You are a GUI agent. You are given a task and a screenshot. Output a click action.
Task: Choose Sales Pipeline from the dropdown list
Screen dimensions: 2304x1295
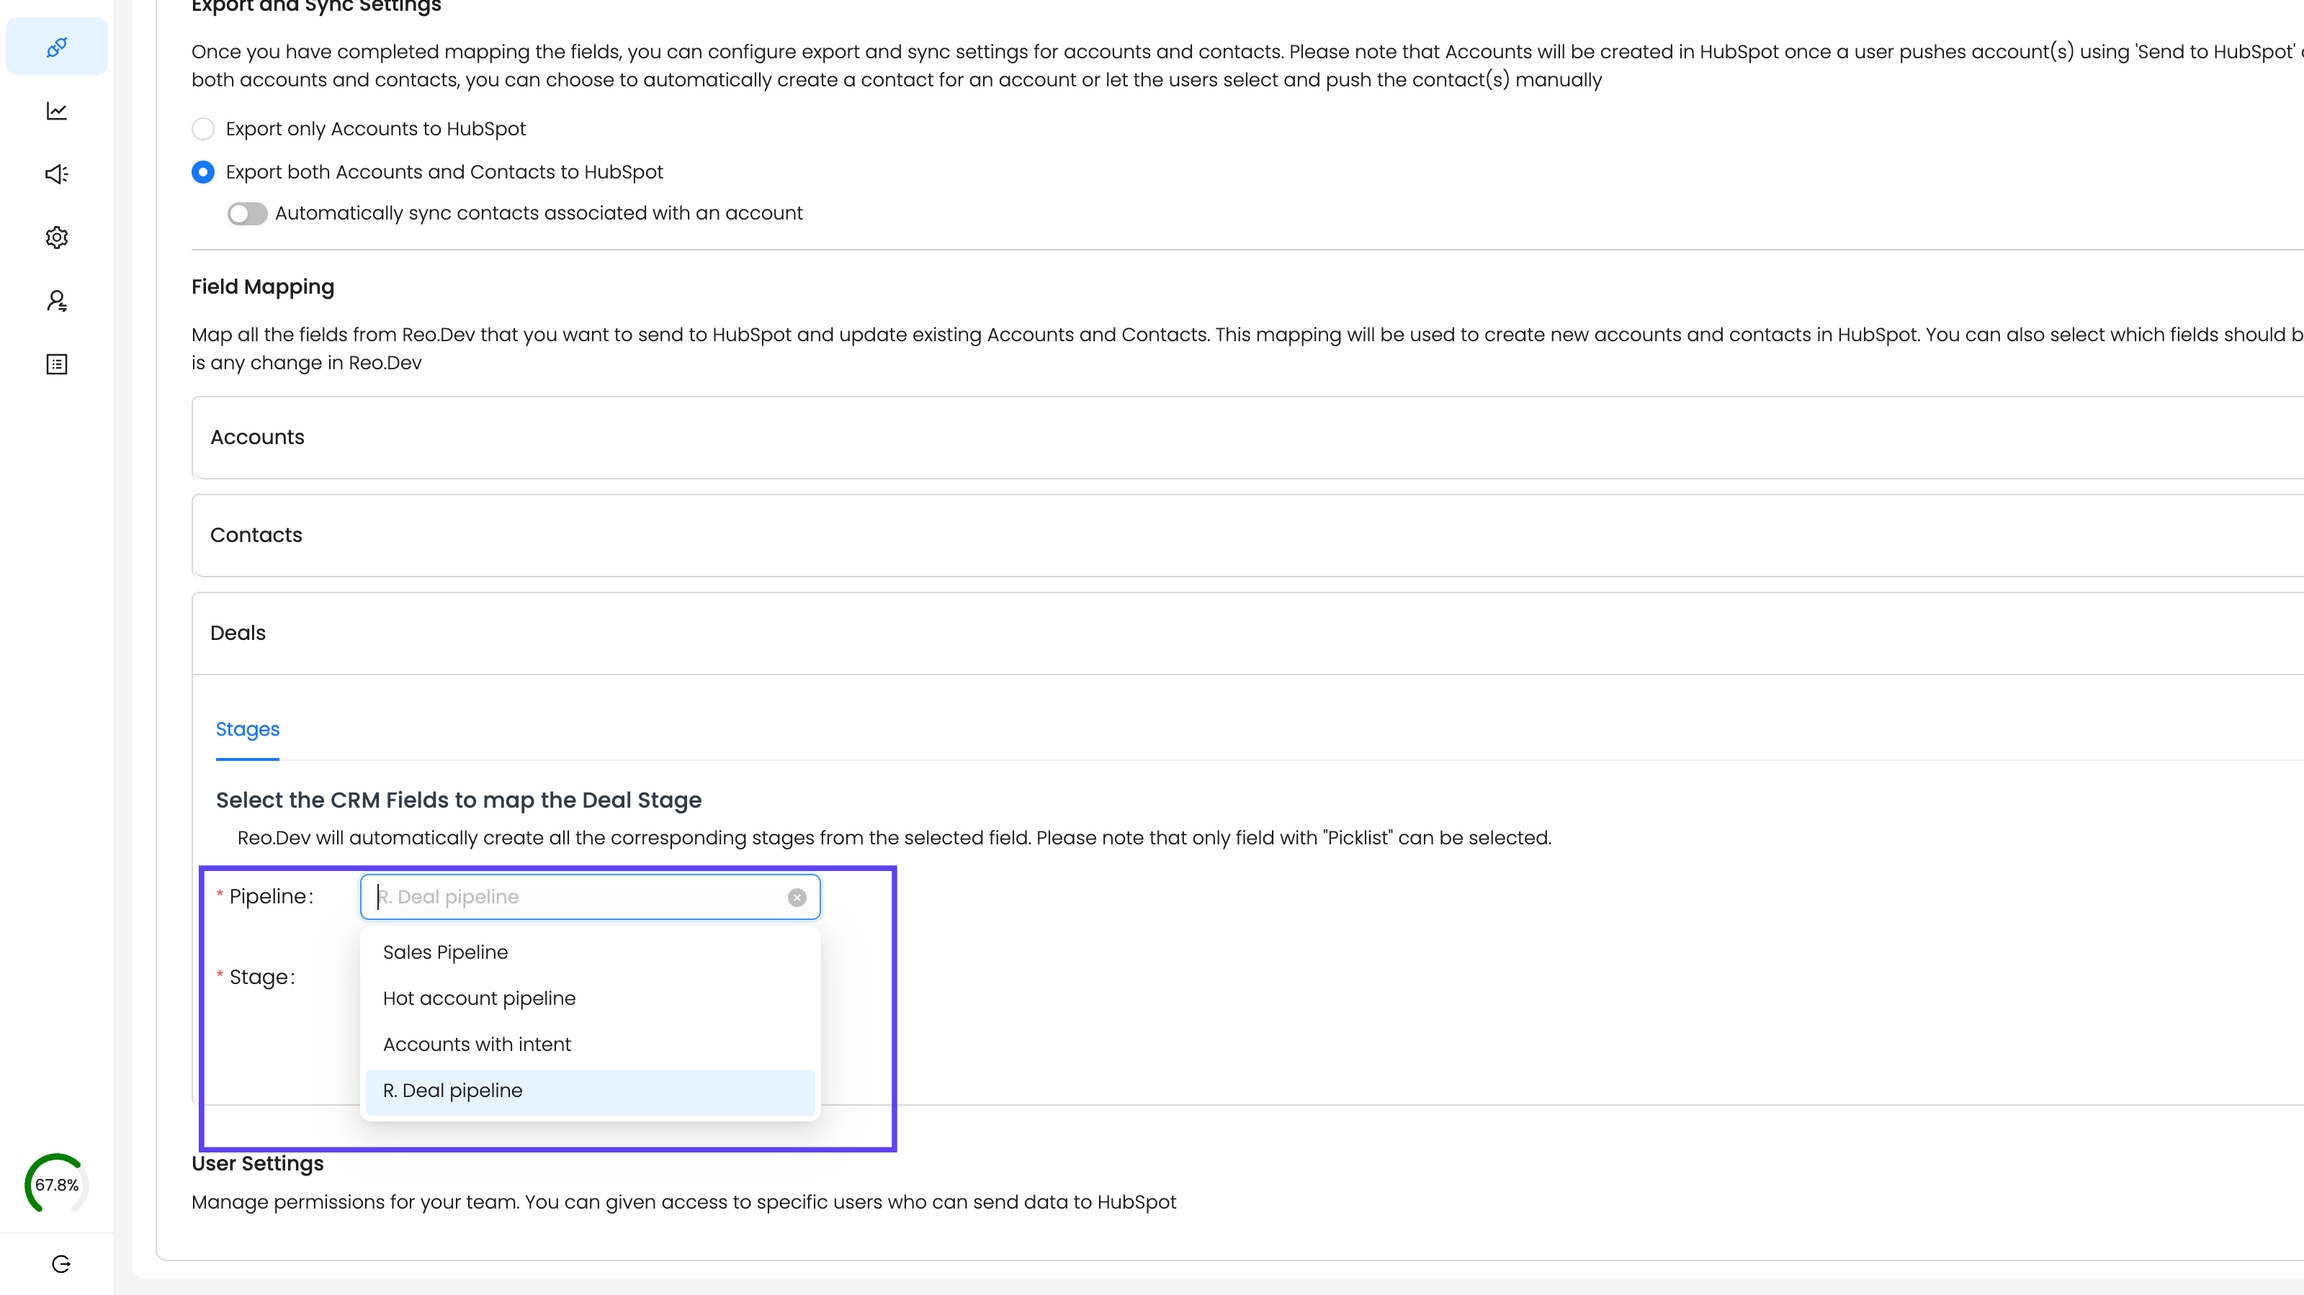tap(445, 952)
